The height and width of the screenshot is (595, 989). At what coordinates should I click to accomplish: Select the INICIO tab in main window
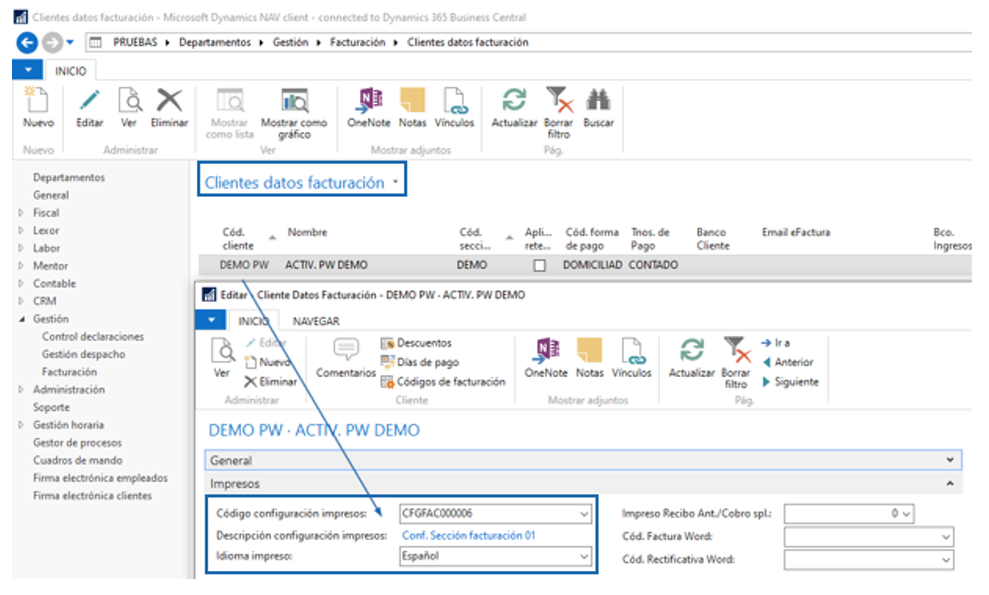[x=69, y=71]
